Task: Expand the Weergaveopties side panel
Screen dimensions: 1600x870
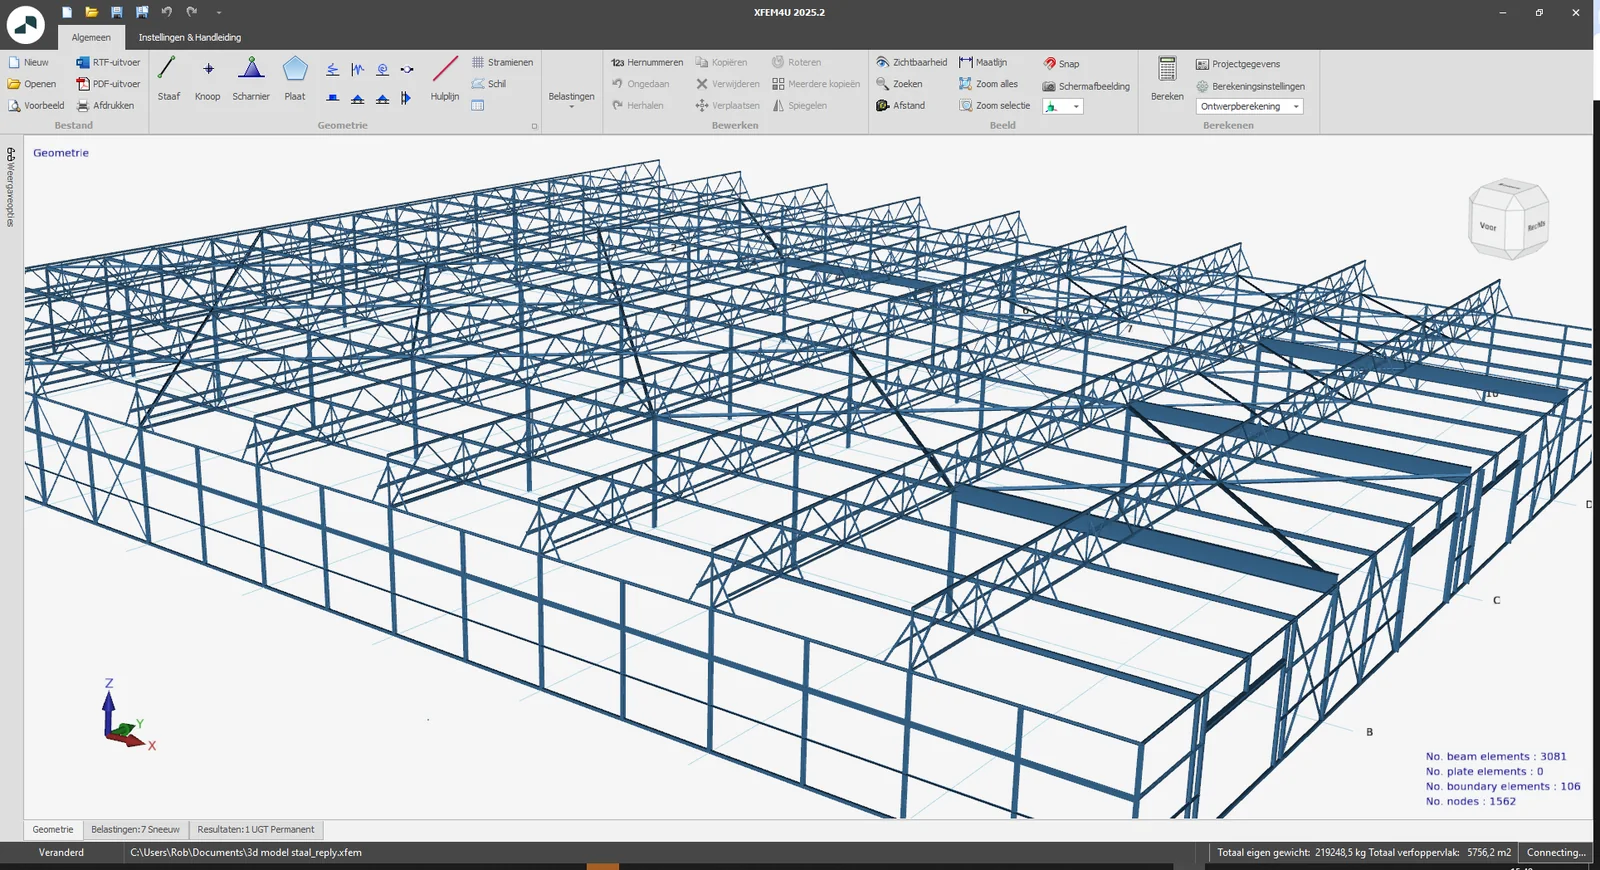Action: pos(11,187)
